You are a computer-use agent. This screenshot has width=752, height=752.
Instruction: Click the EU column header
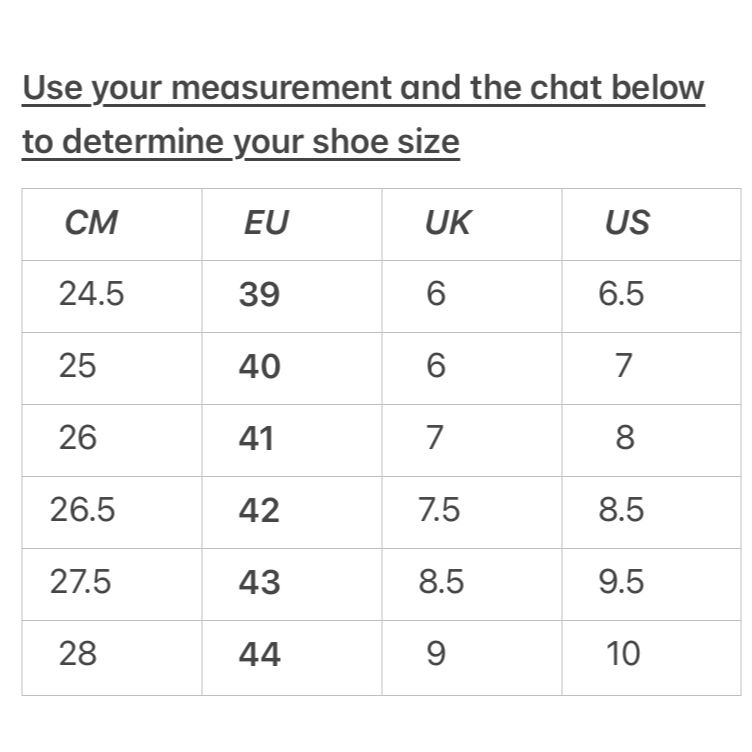[292, 224]
